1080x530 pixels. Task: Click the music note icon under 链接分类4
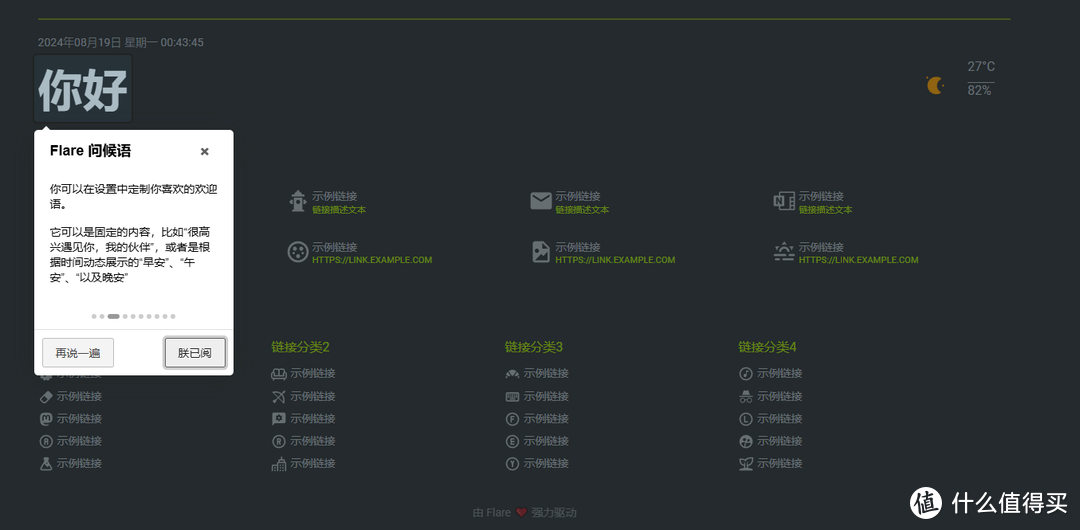point(746,374)
